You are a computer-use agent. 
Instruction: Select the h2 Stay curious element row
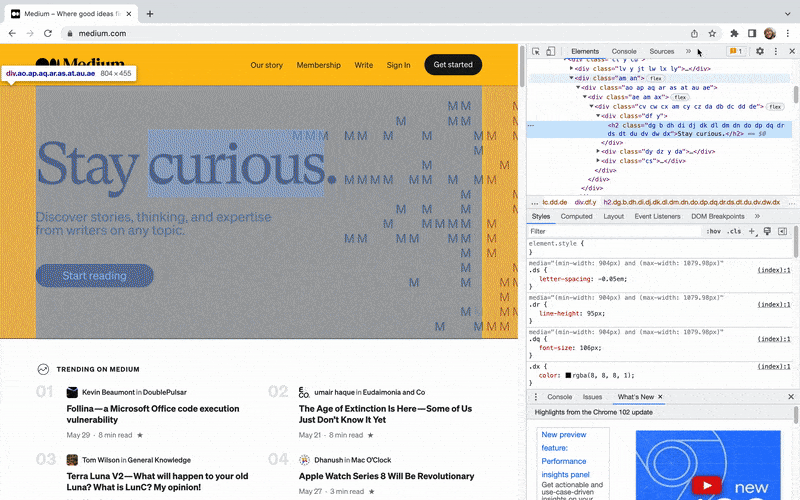[x=659, y=130]
